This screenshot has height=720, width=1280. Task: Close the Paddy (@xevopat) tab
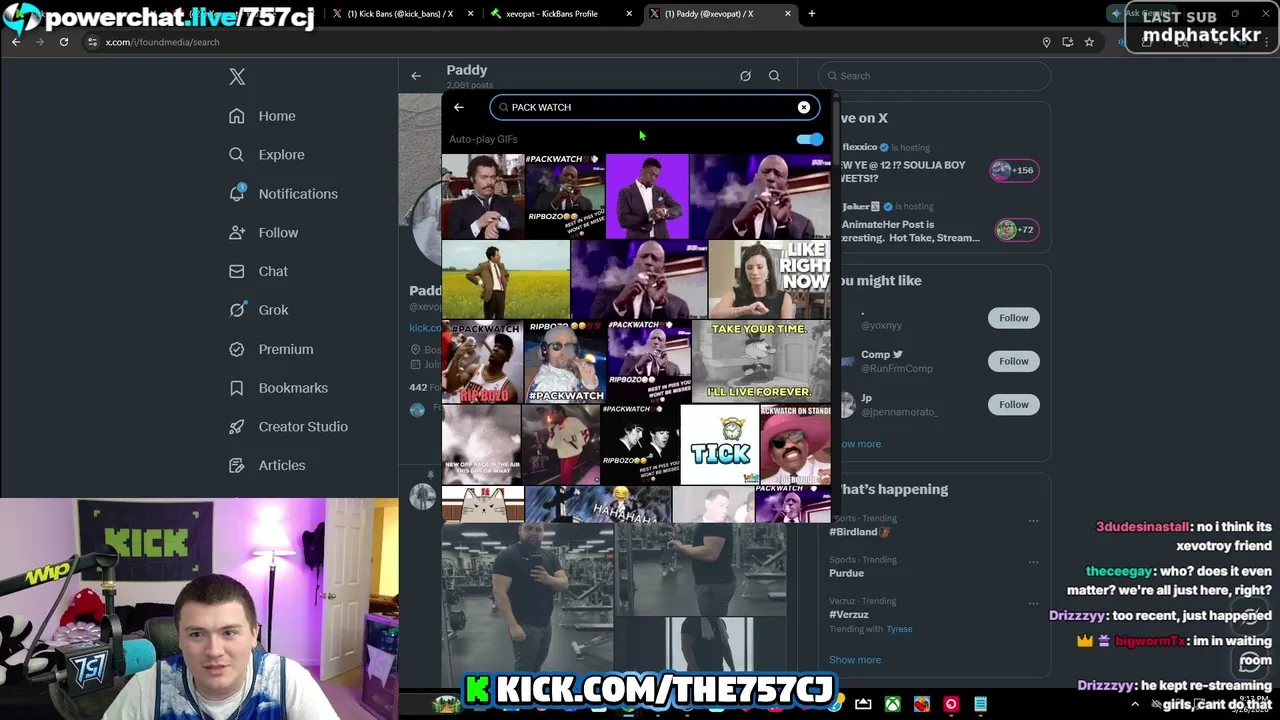[788, 14]
